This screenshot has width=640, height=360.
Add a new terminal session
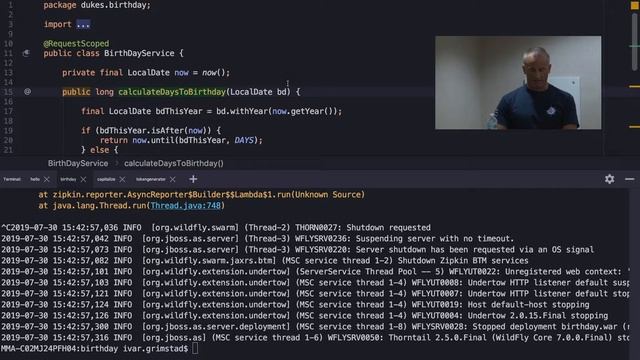pyautogui.click(x=193, y=179)
